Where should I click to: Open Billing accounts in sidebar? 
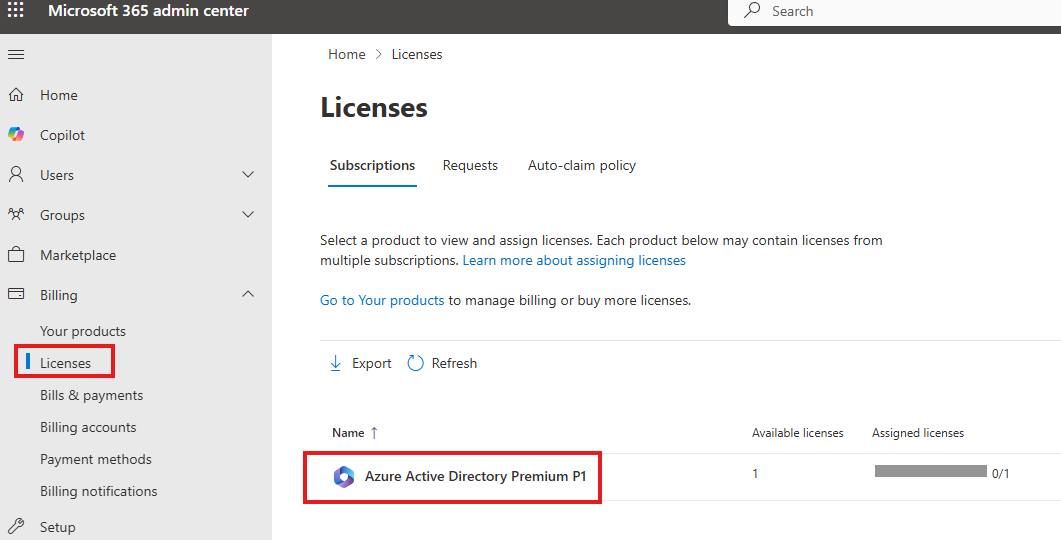88,427
